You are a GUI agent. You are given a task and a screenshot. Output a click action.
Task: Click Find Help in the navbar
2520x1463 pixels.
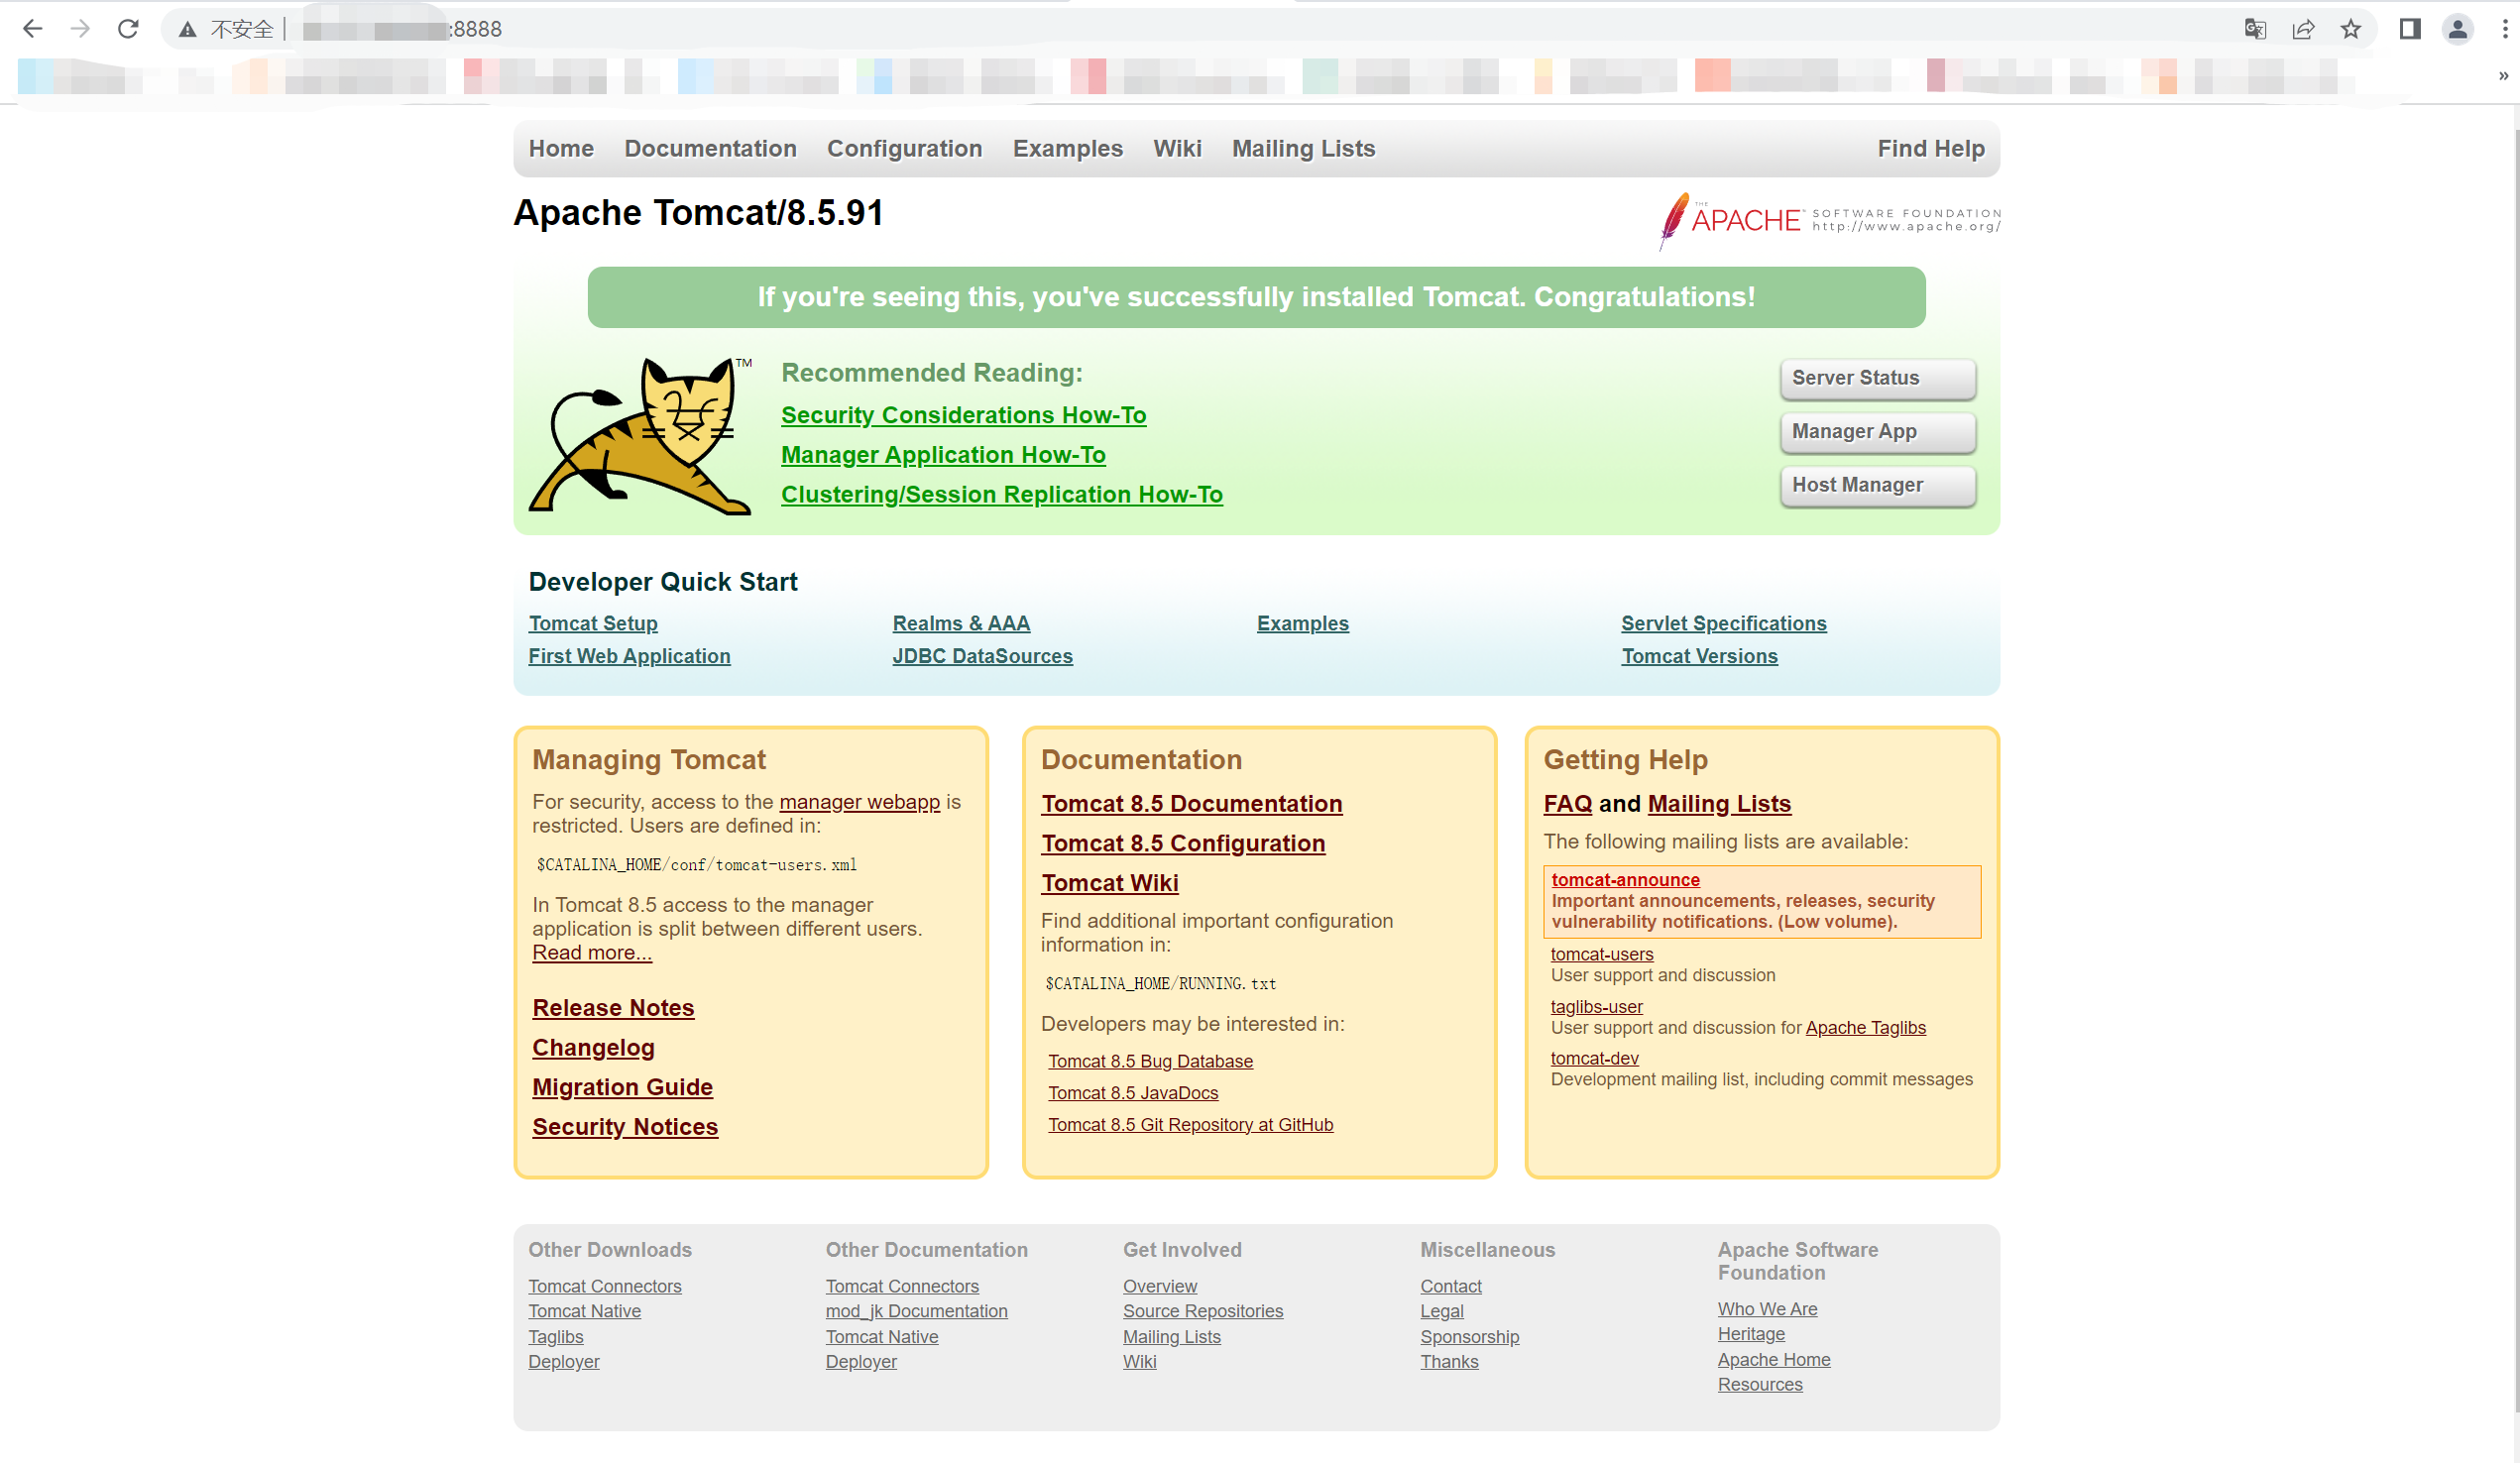coord(1930,148)
